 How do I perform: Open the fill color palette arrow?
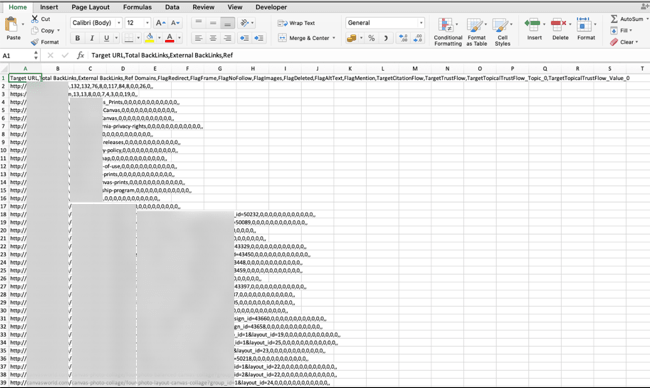159,38
